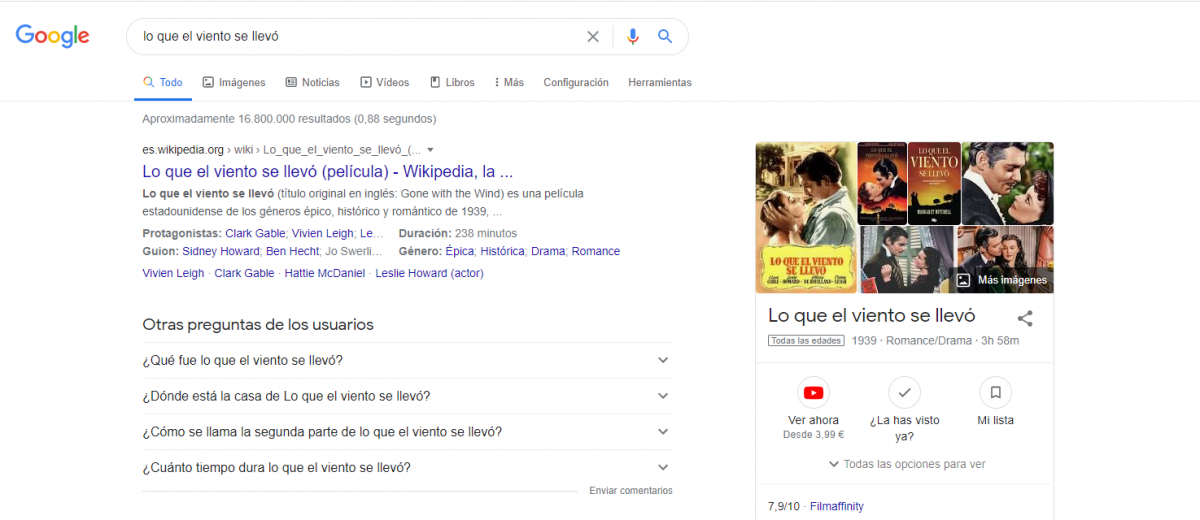Expand 'Todas las opciones para ver'
The width and height of the screenshot is (1200, 520).
[906, 464]
